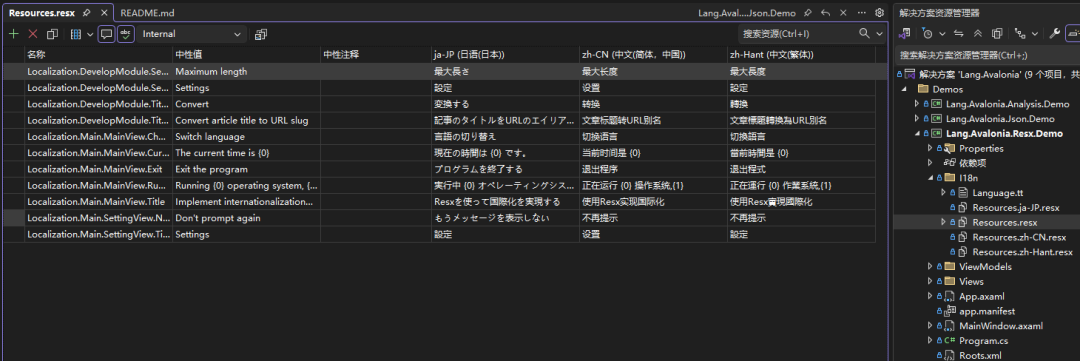Open the Internal access modifier dropdown

pos(192,34)
